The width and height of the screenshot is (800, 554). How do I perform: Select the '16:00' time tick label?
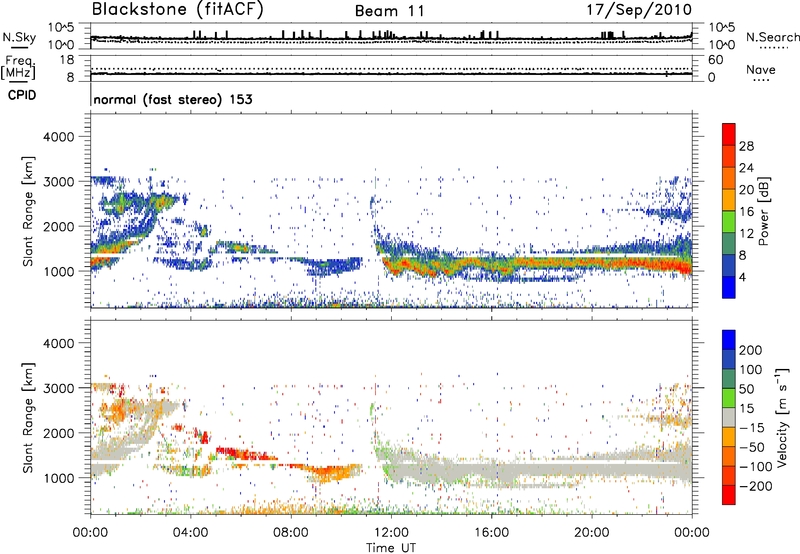(491, 533)
